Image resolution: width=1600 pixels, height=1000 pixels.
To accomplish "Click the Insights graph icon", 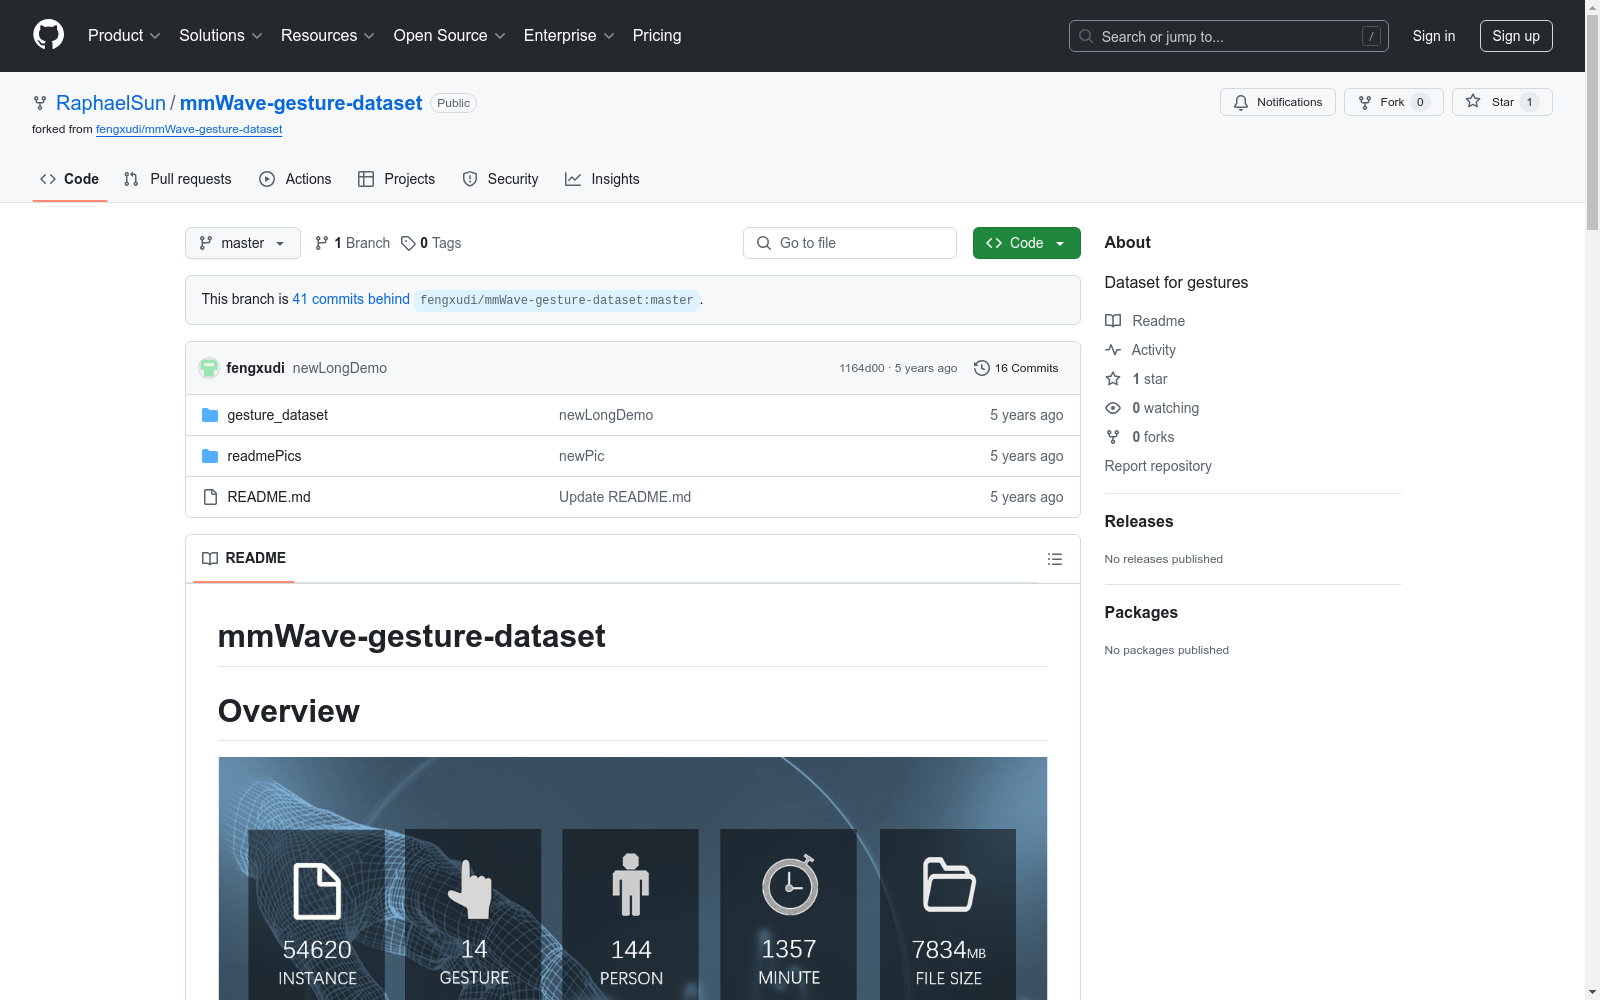I will (573, 179).
